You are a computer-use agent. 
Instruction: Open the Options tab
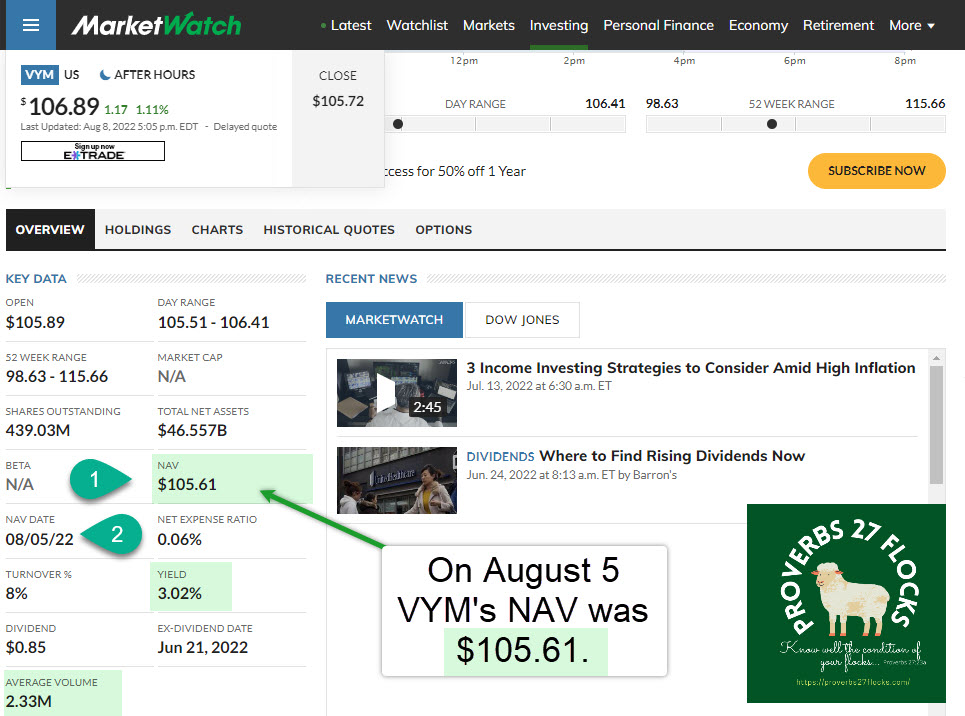tap(443, 229)
